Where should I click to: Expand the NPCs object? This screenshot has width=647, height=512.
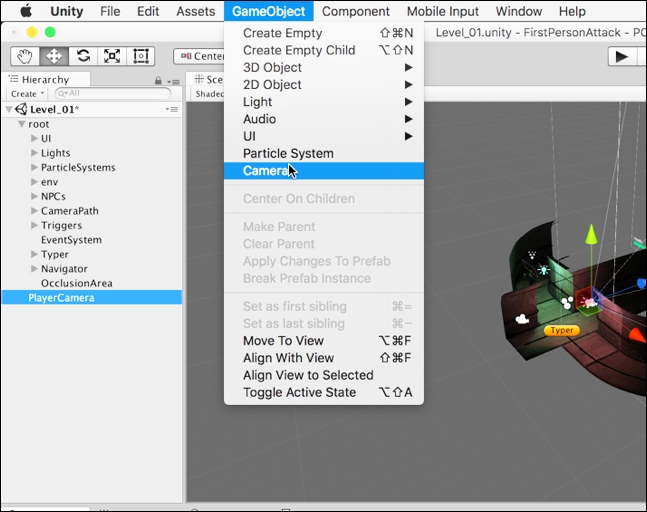click(x=34, y=196)
